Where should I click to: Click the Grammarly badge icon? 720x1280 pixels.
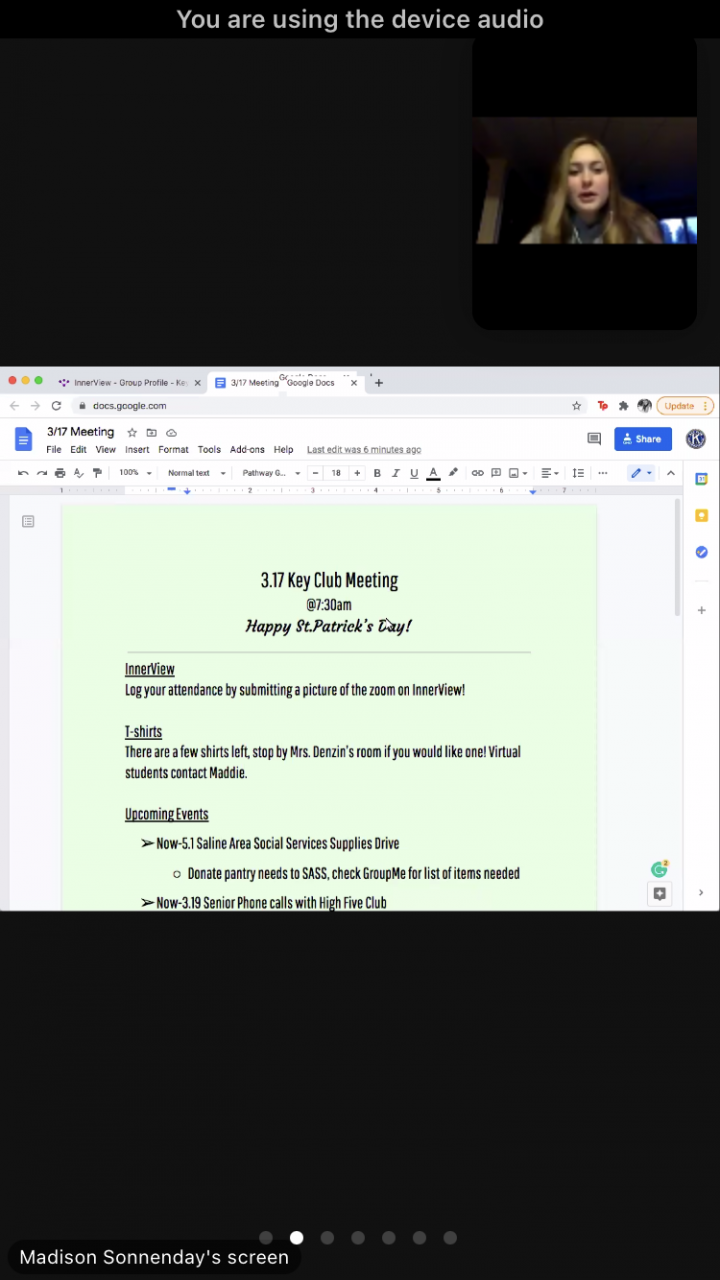[x=659, y=869]
